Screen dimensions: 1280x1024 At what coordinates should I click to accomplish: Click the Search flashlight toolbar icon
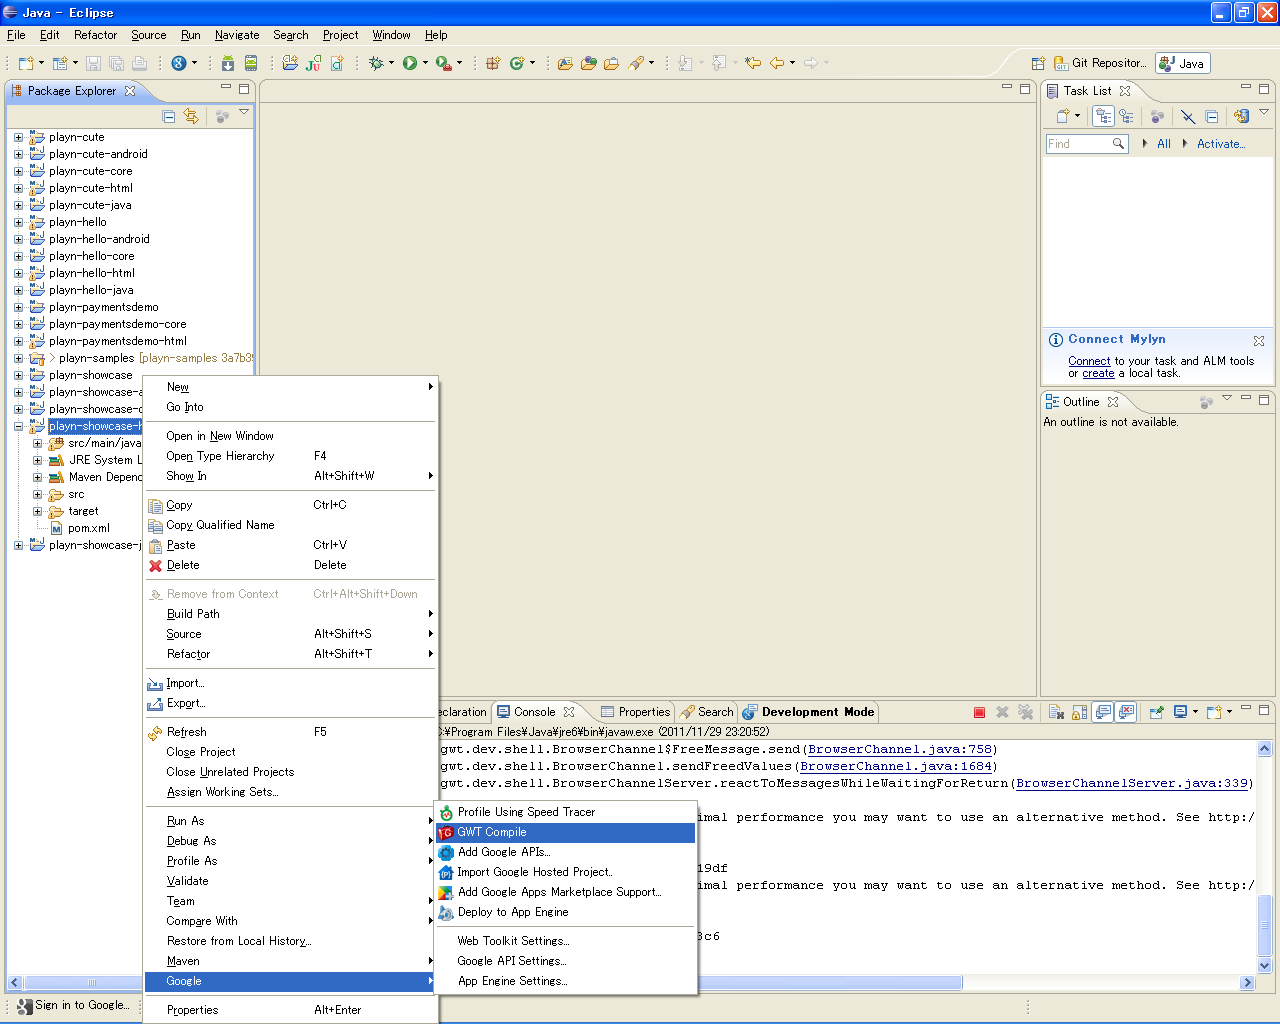tap(636, 63)
